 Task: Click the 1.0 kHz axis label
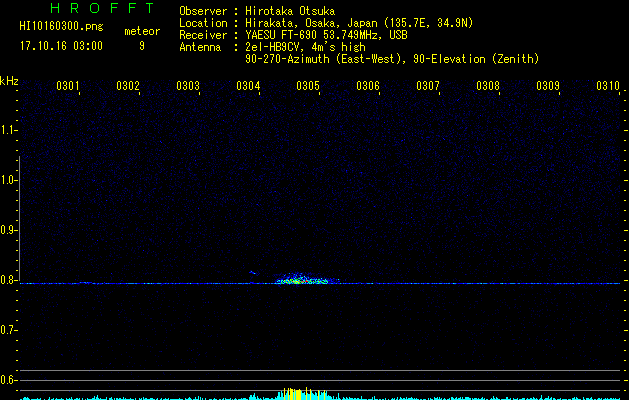(8, 180)
